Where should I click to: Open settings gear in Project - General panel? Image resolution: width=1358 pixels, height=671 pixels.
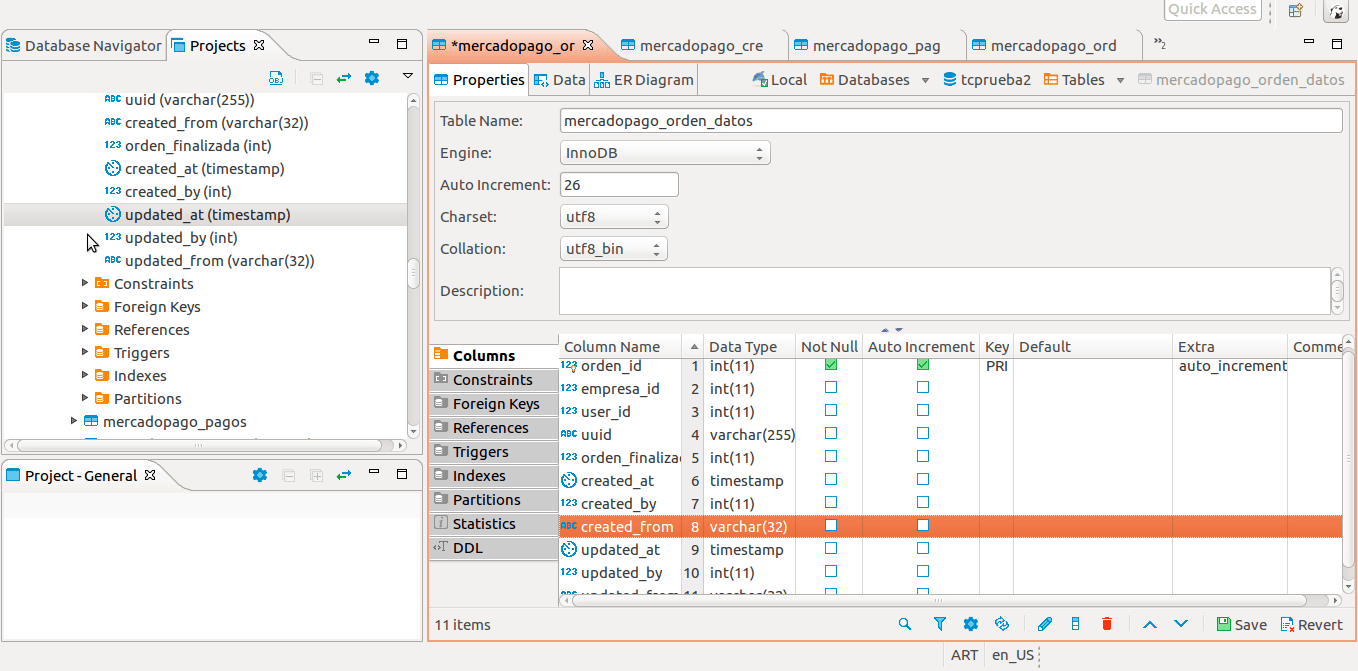point(260,476)
